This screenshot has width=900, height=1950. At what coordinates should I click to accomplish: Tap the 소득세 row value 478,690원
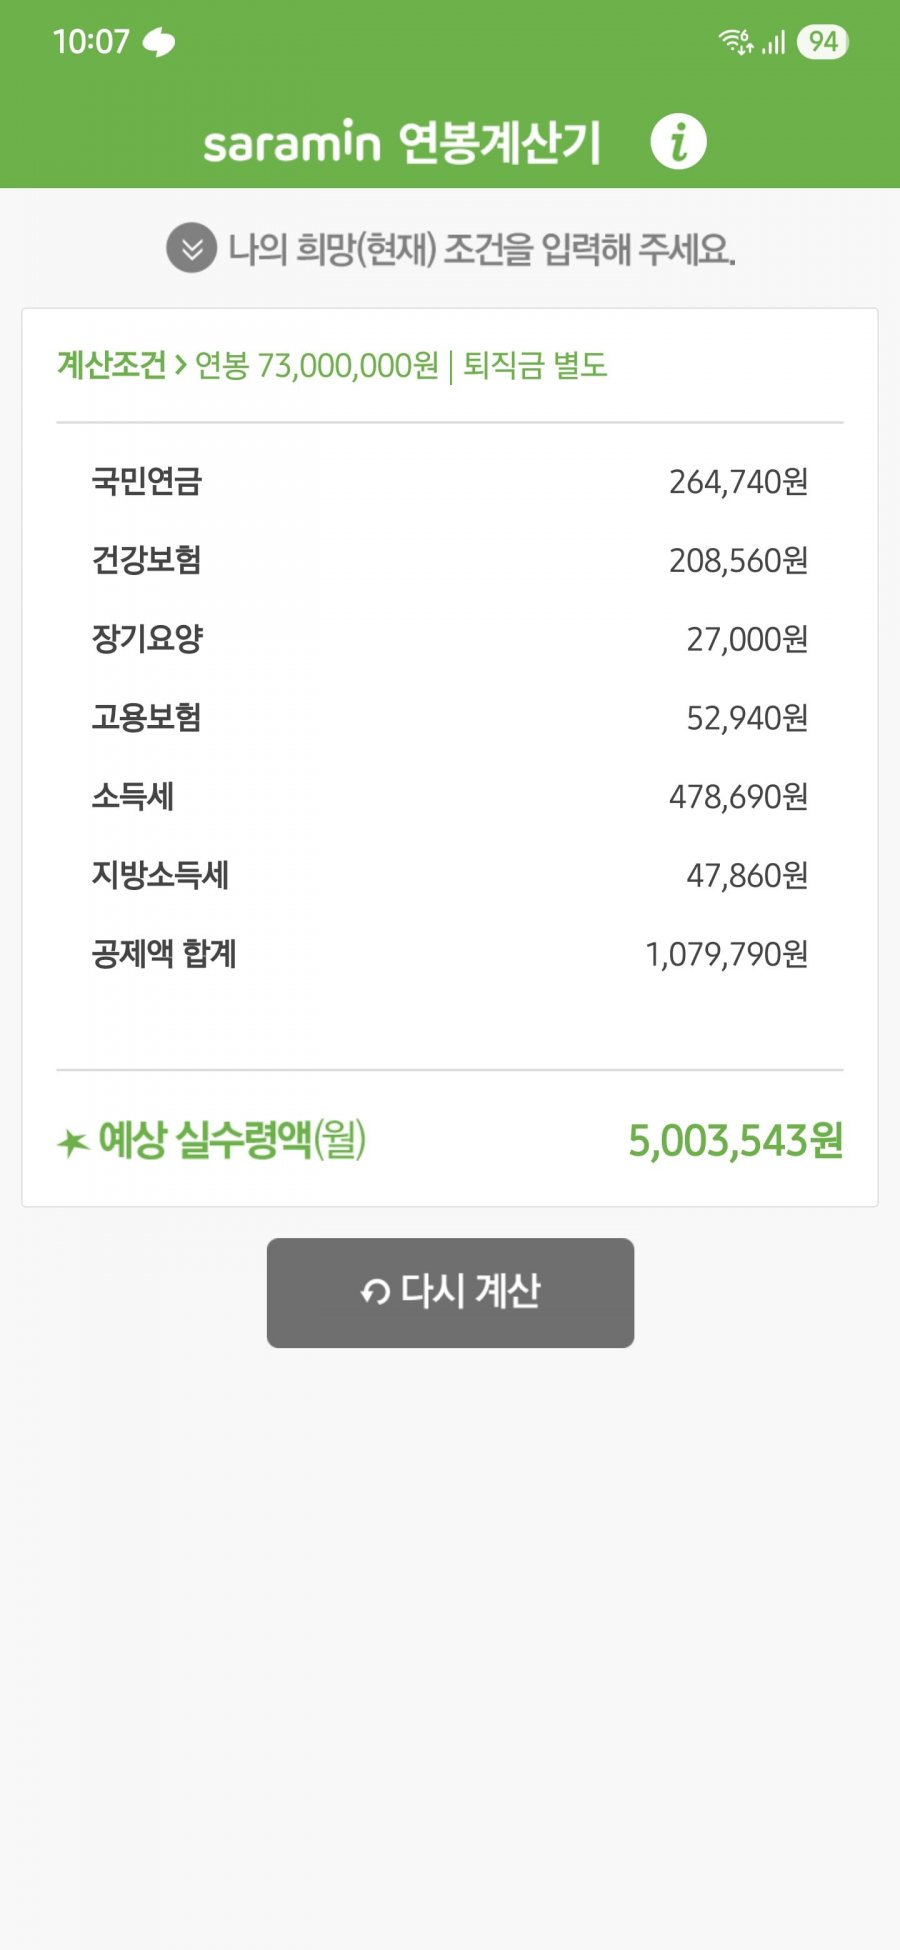(738, 797)
